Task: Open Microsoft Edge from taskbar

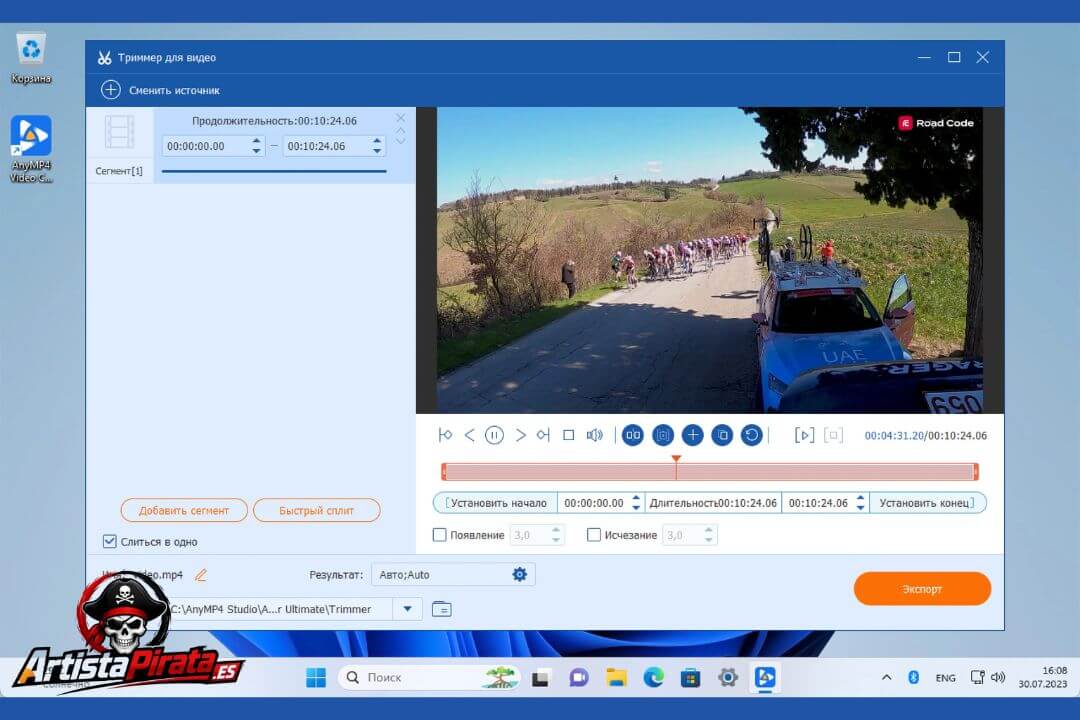Action: click(x=653, y=678)
